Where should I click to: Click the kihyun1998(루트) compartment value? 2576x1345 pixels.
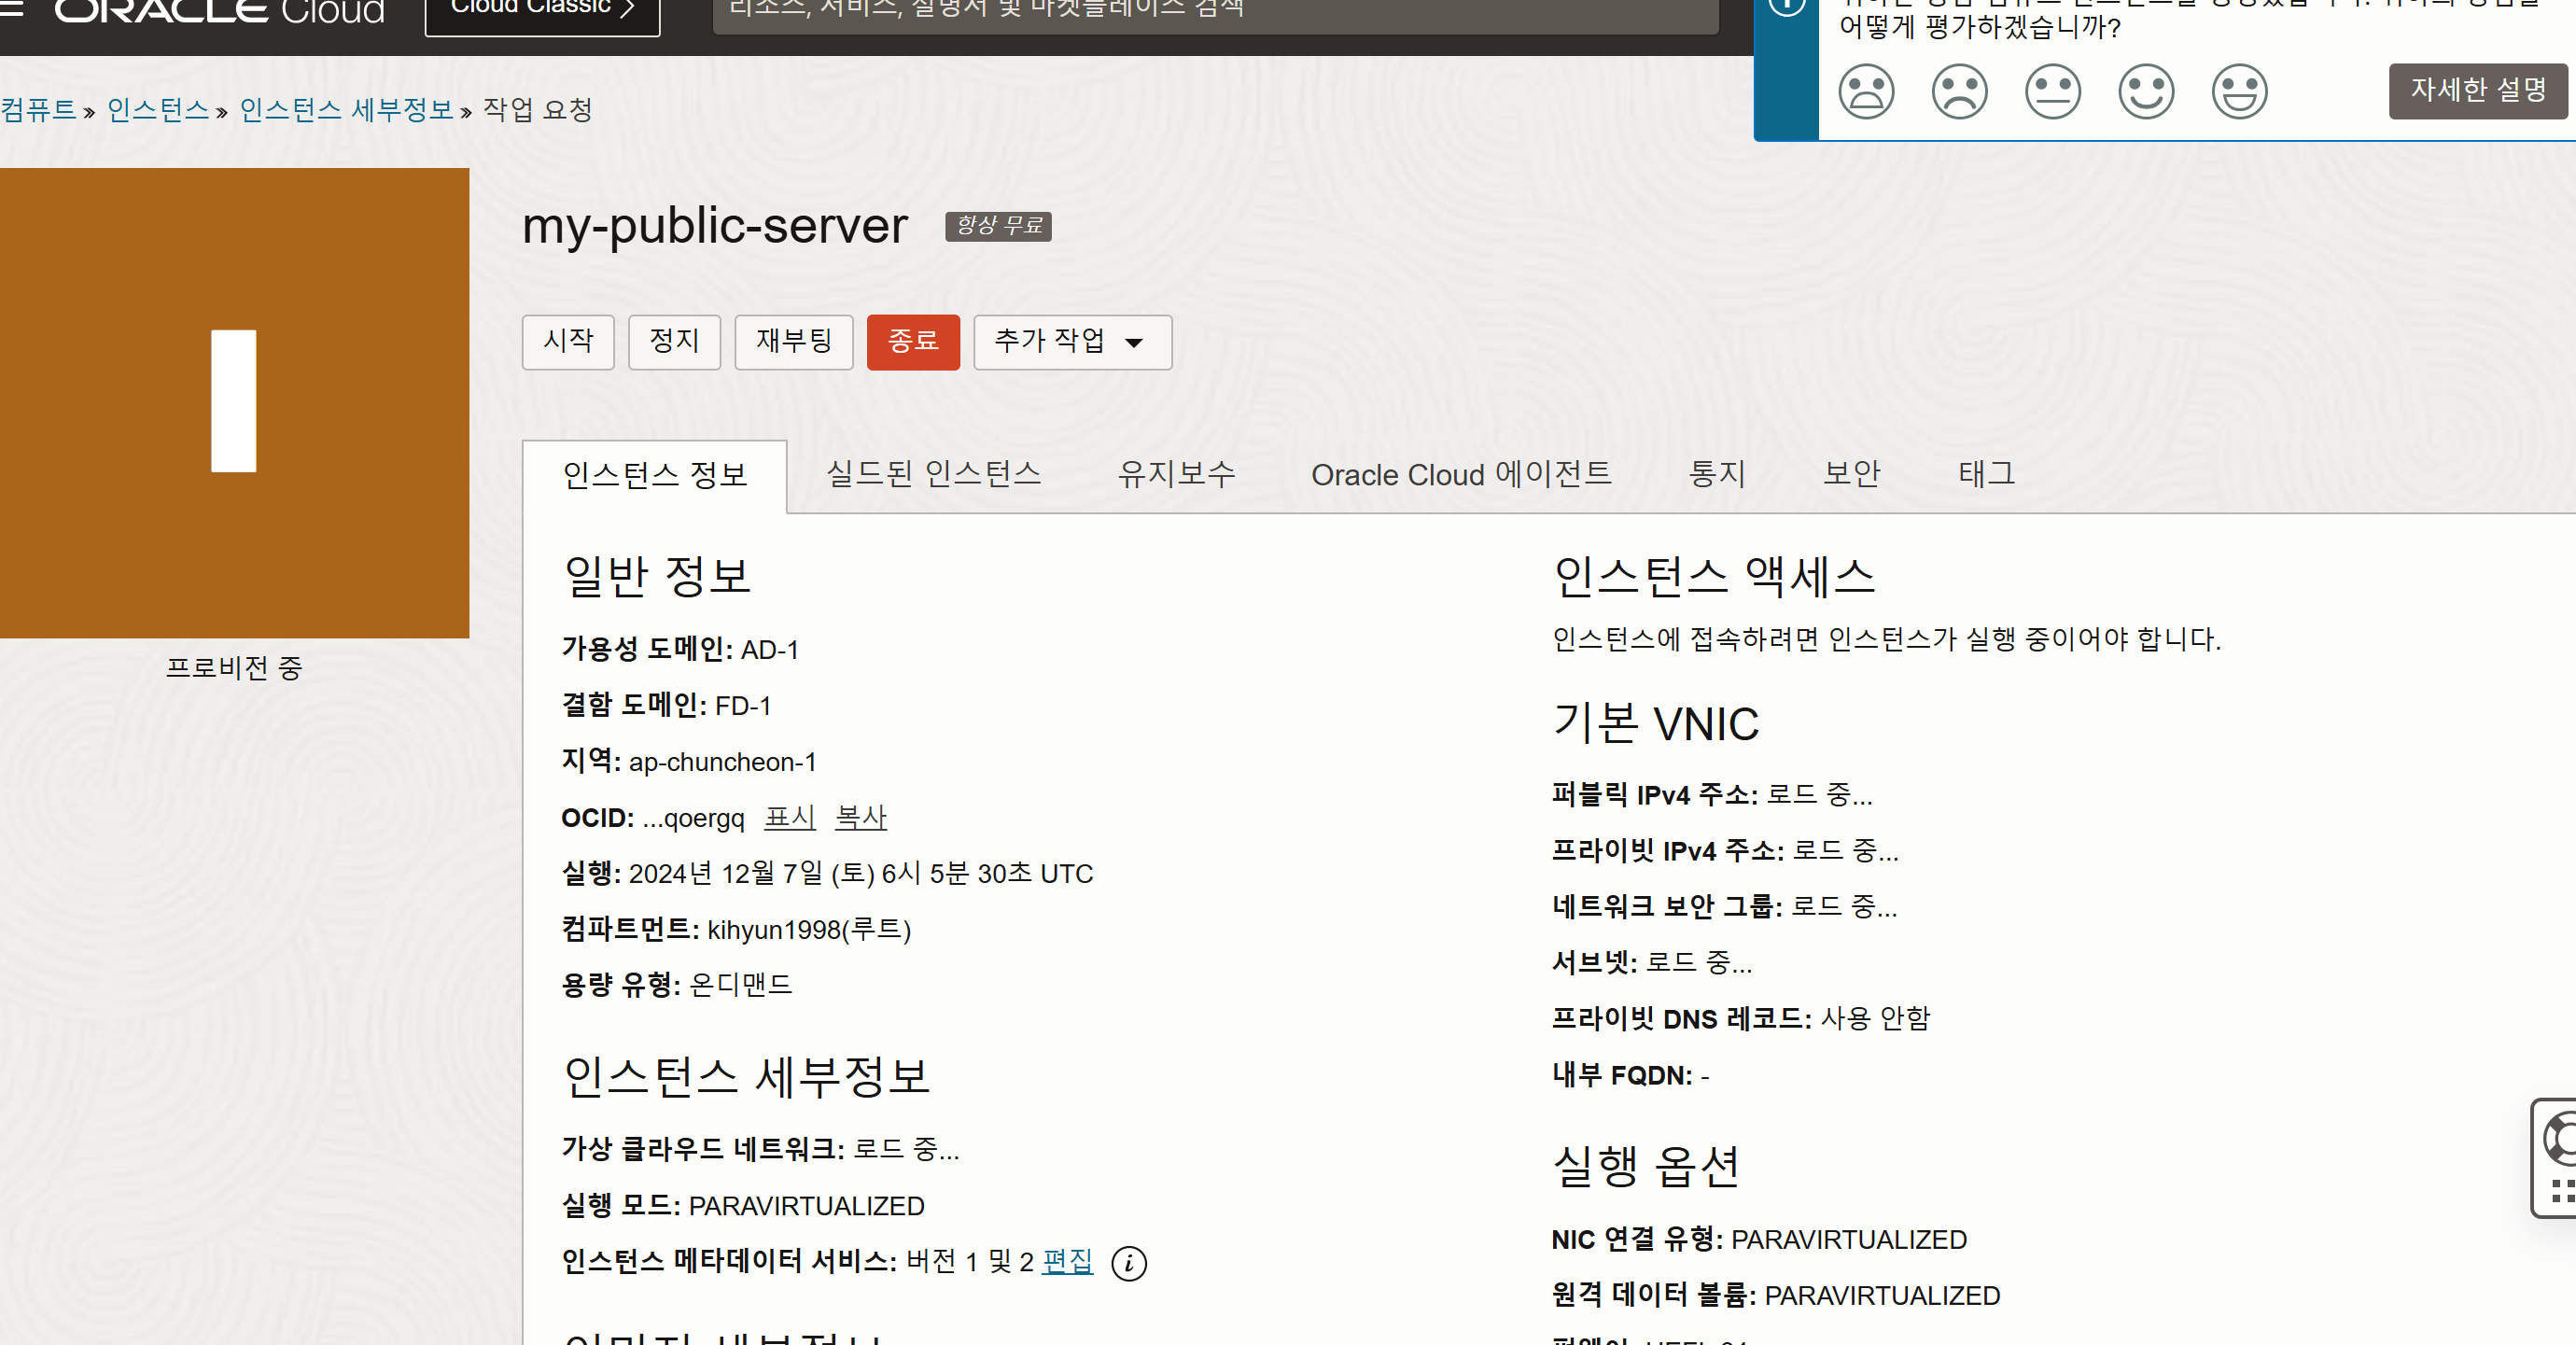coord(809,930)
